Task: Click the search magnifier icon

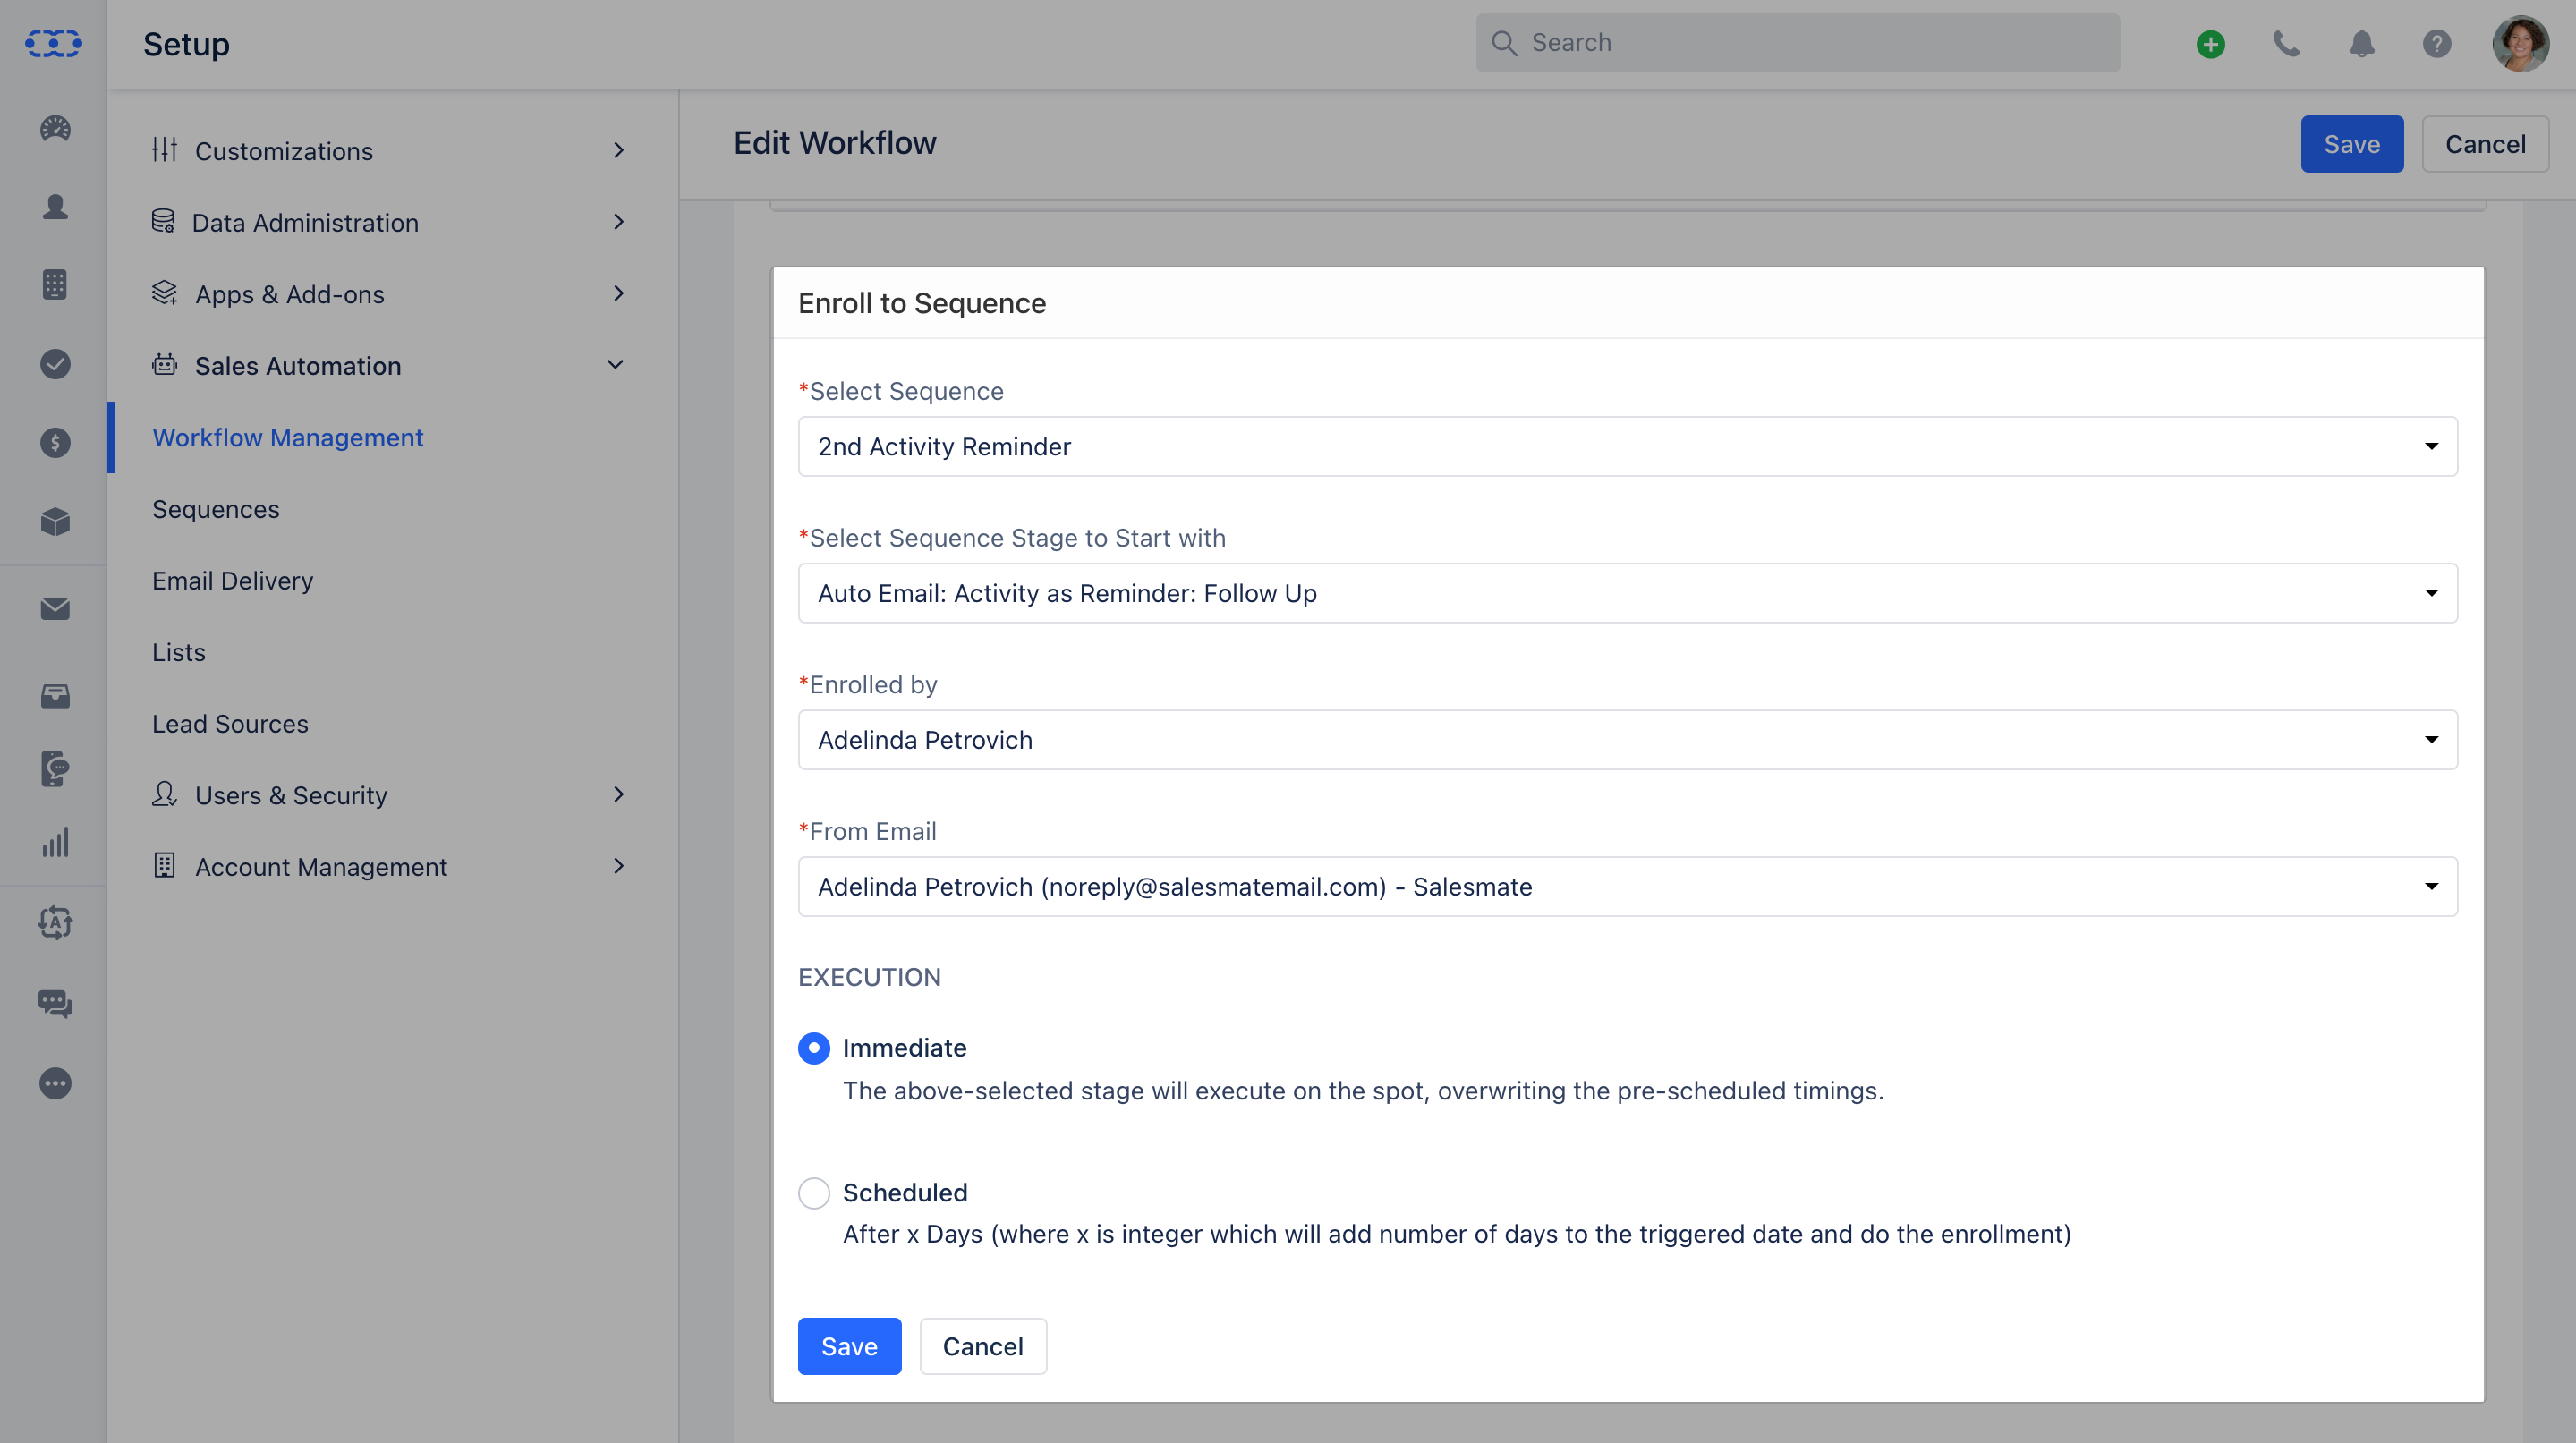Action: pos(1503,43)
